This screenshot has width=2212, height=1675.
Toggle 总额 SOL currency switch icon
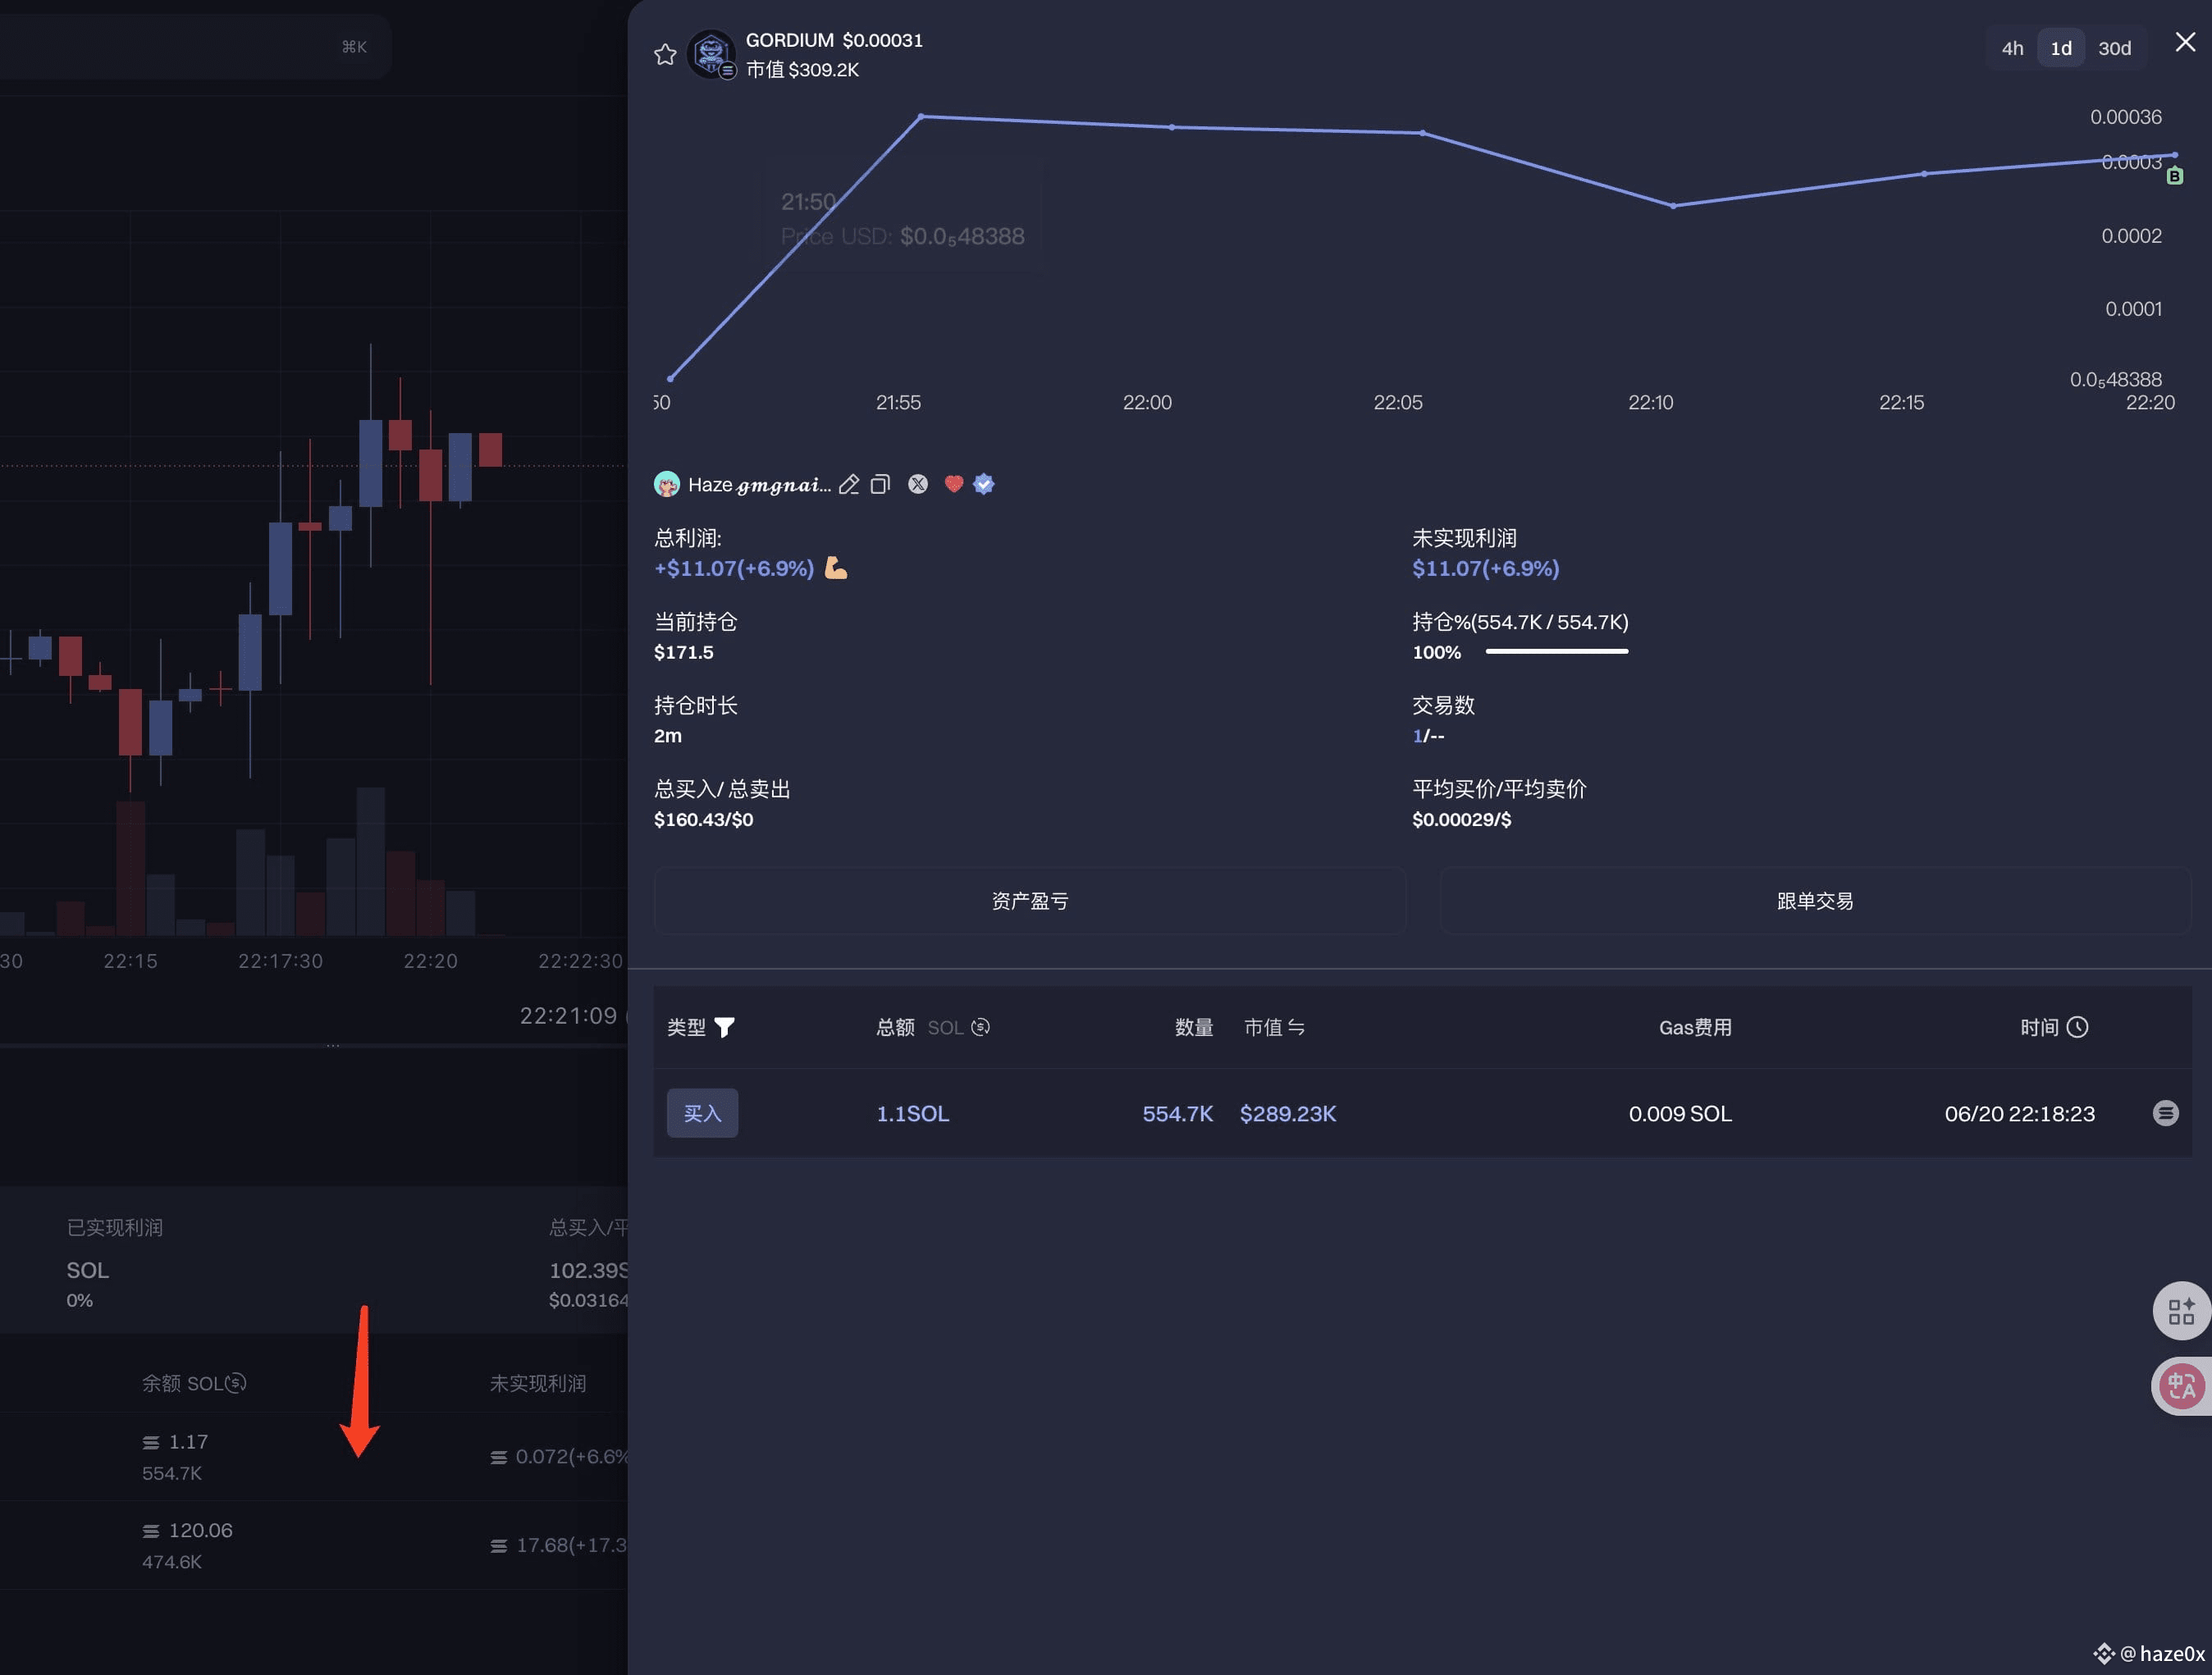(981, 1027)
